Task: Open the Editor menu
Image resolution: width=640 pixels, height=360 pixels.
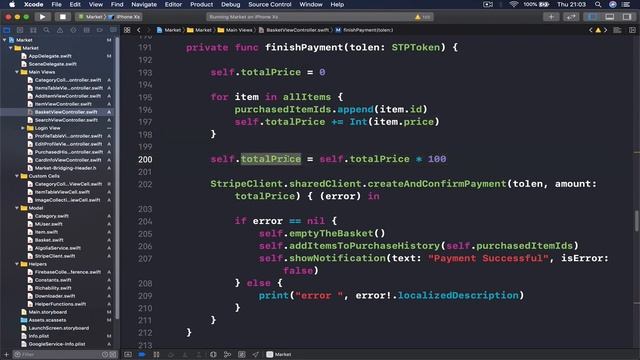Action: (173, 4)
